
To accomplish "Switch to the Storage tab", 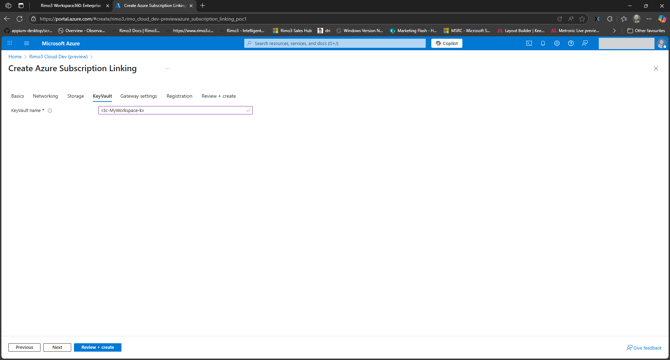I will 75,96.
